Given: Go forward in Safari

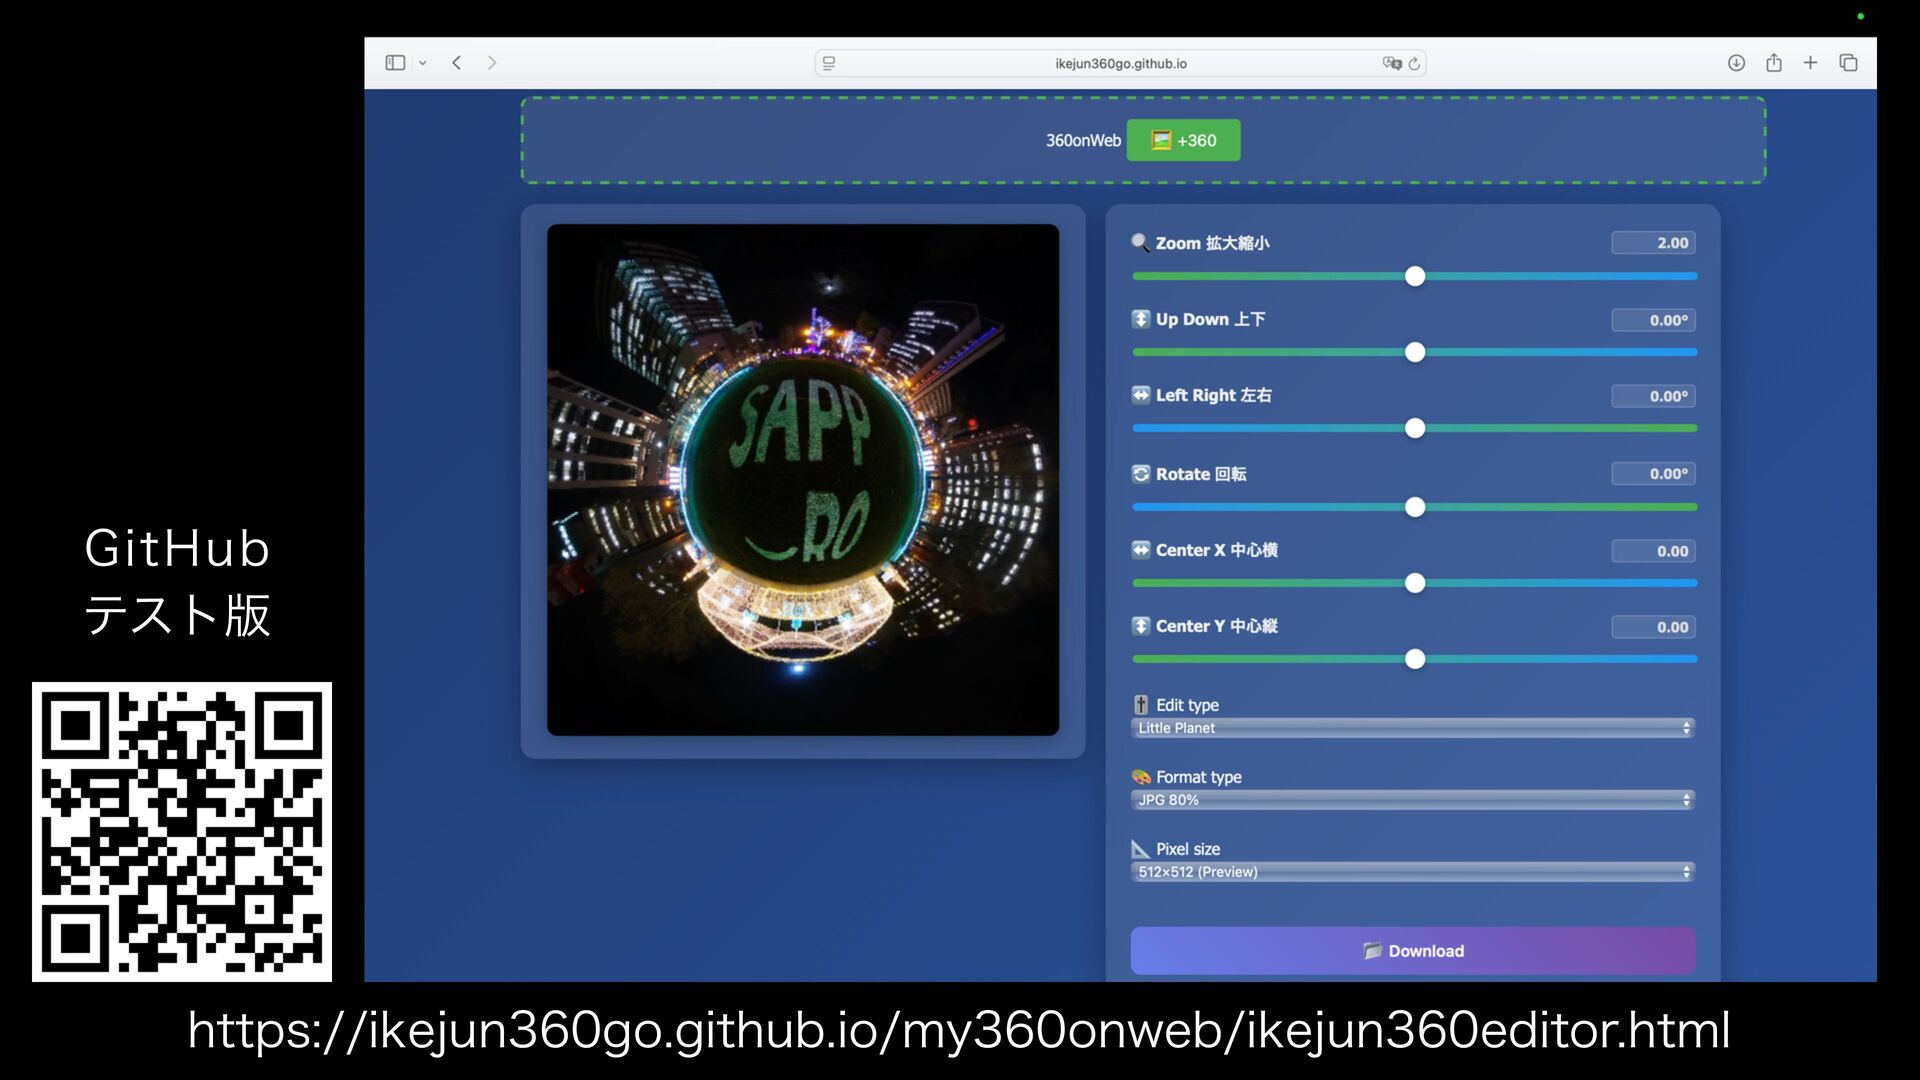Looking at the screenshot, I should pyautogui.click(x=492, y=63).
